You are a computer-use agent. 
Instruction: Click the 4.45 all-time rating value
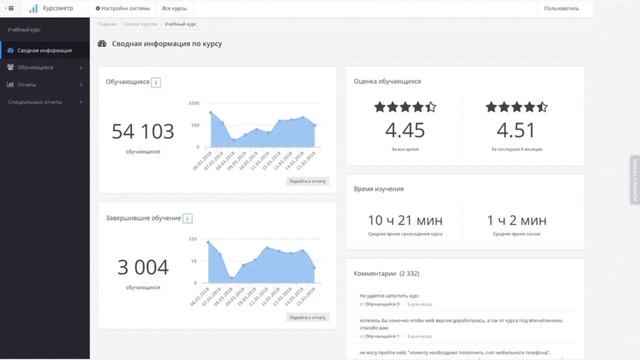click(x=405, y=130)
